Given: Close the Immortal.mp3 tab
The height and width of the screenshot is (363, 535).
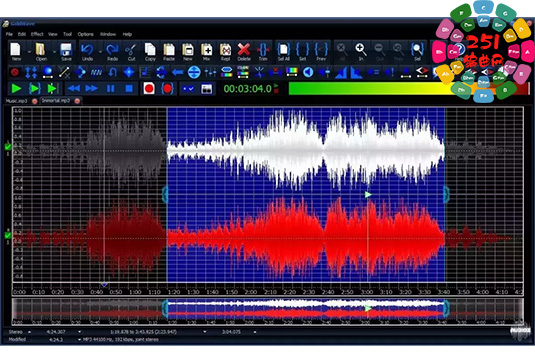Looking at the screenshot, I should 77,101.
